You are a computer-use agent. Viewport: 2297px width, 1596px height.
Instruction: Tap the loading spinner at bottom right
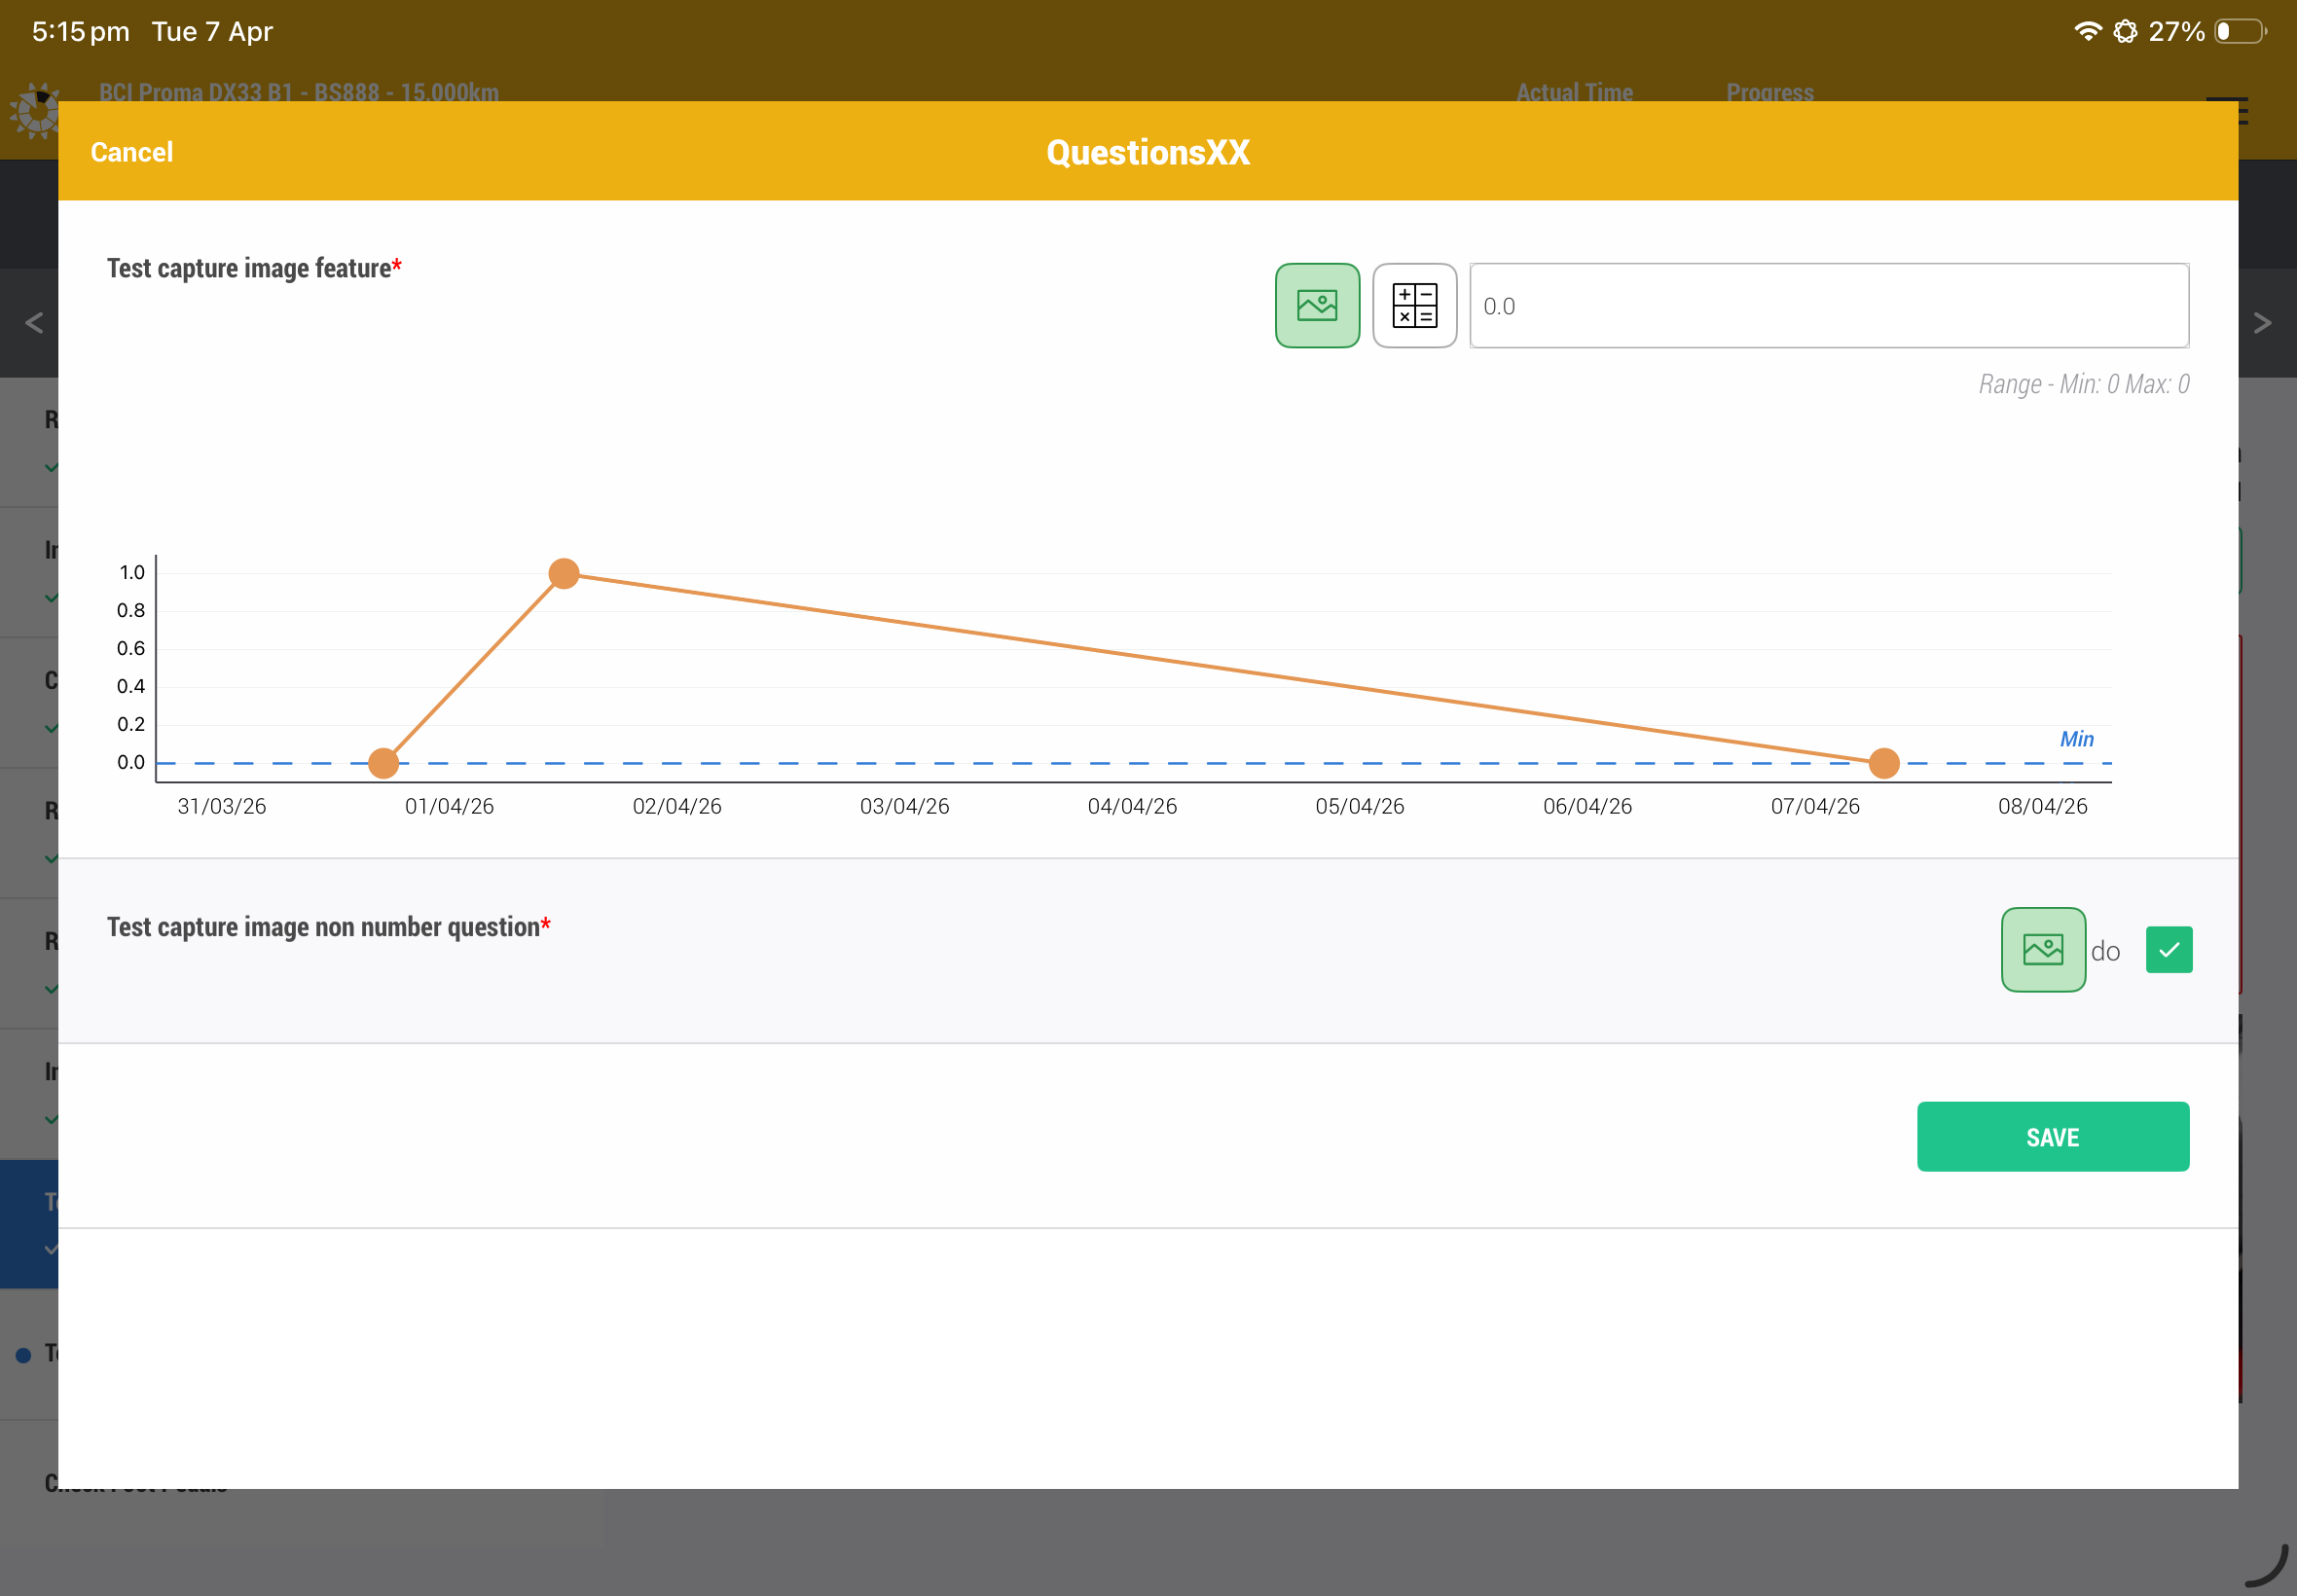point(2266,1565)
